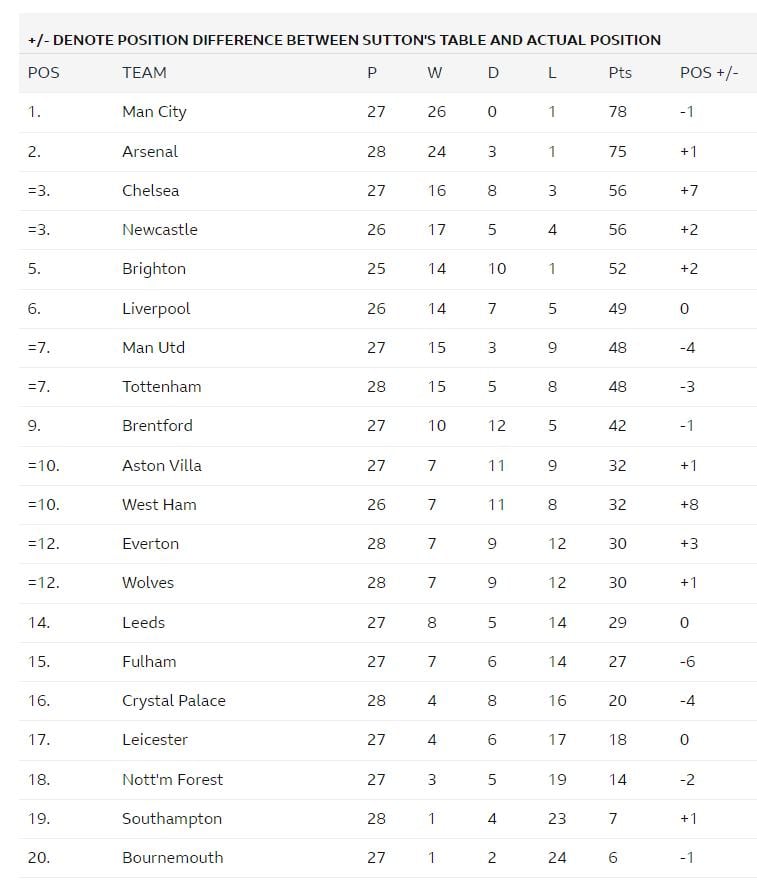Click Liverpool team name

click(x=156, y=309)
